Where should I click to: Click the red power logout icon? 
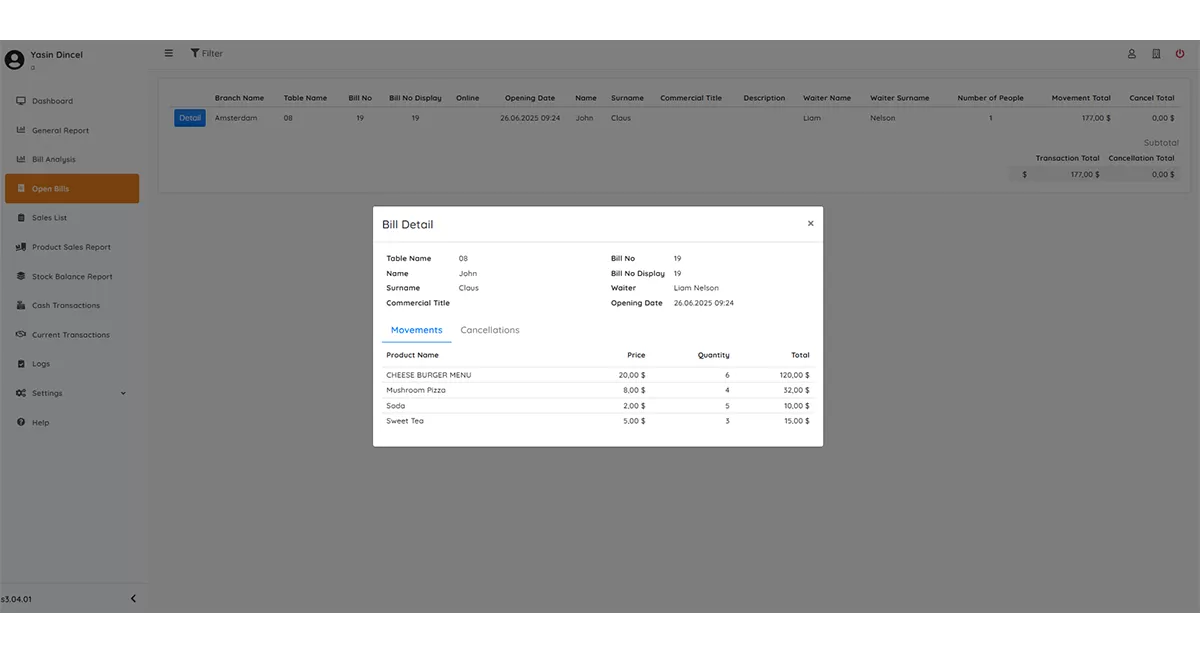(x=1180, y=54)
